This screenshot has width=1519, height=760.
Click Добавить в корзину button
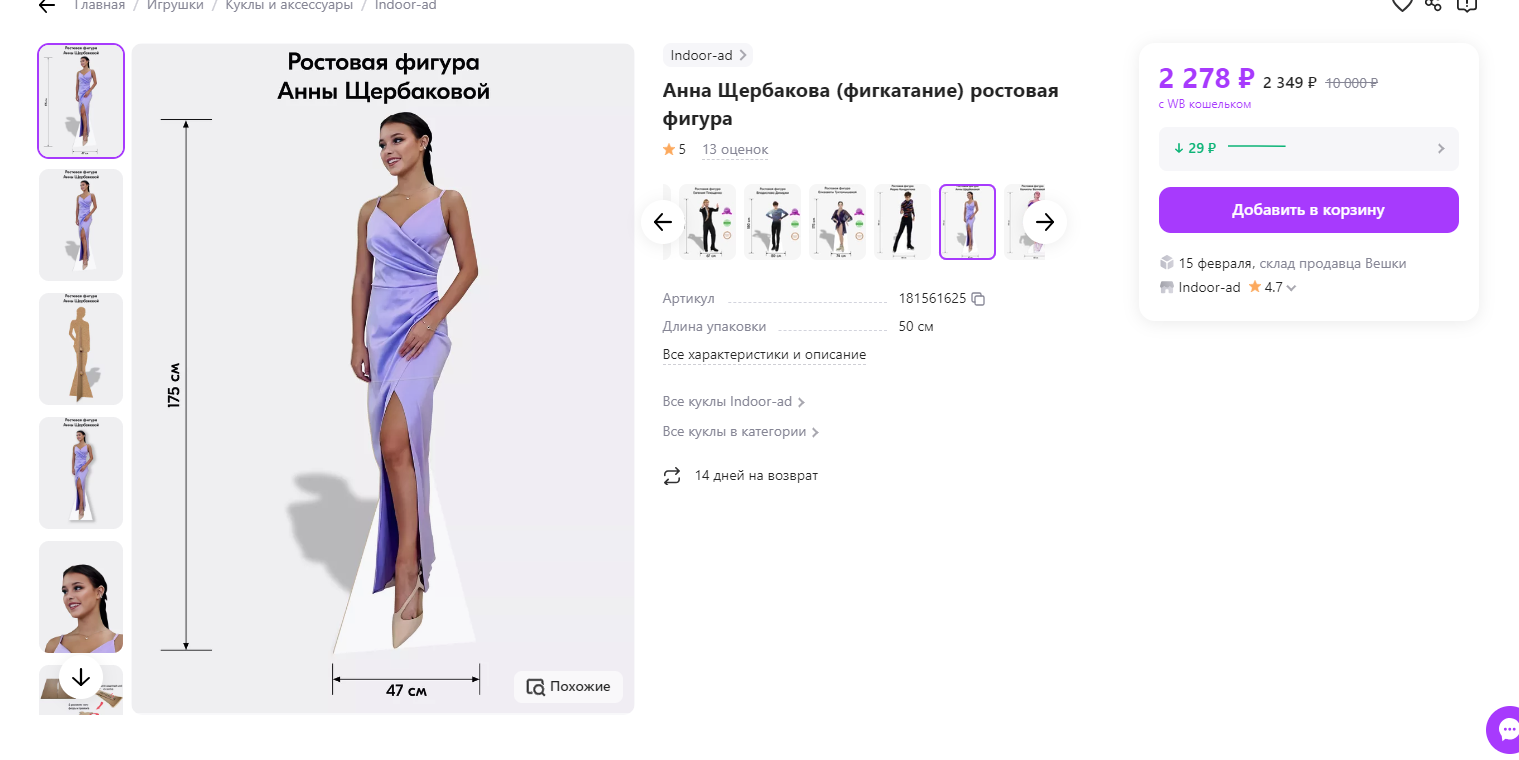tap(1308, 210)
